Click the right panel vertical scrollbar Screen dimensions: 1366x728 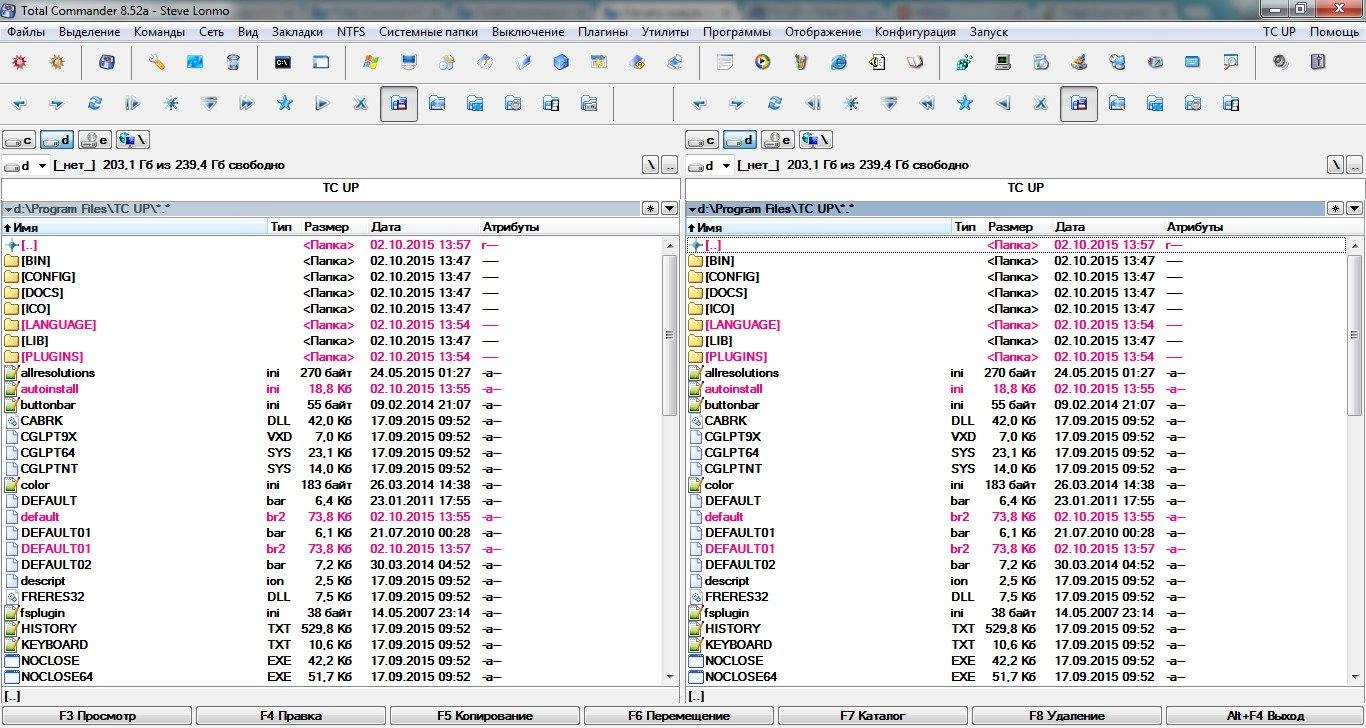[x=1356, y=460]
